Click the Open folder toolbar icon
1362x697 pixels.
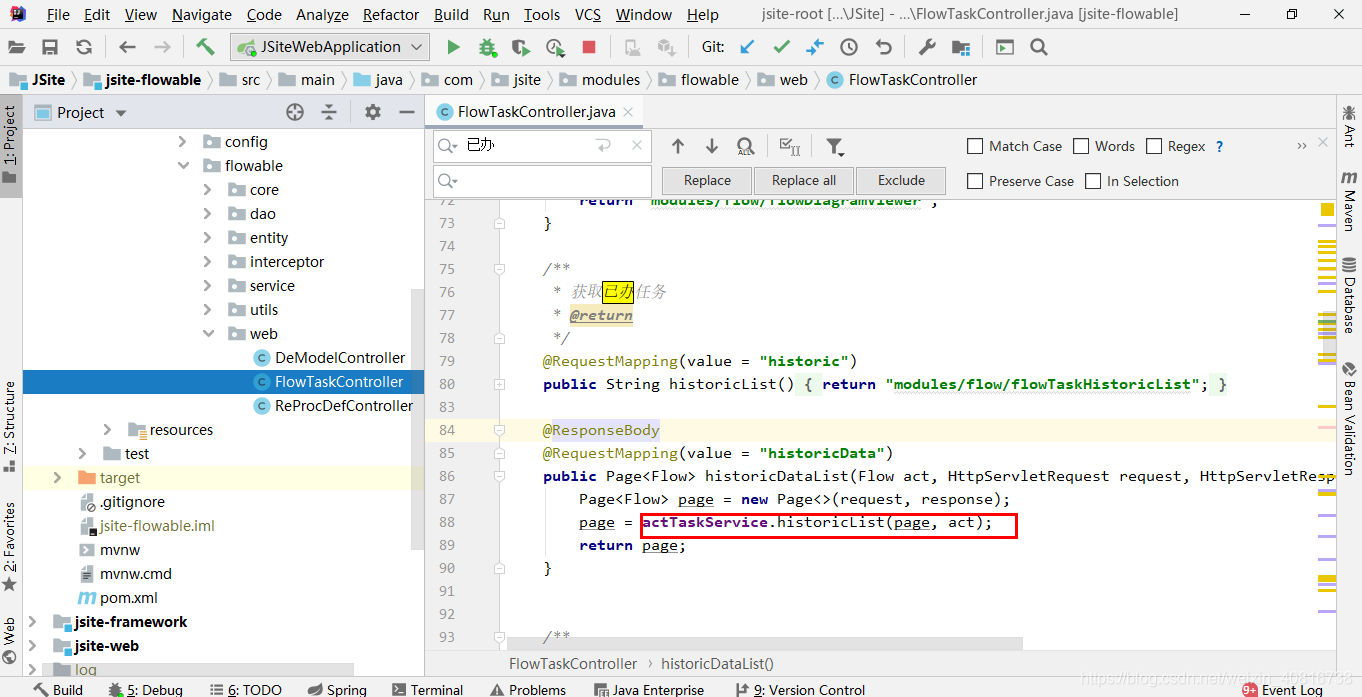[x=17, y=47]
